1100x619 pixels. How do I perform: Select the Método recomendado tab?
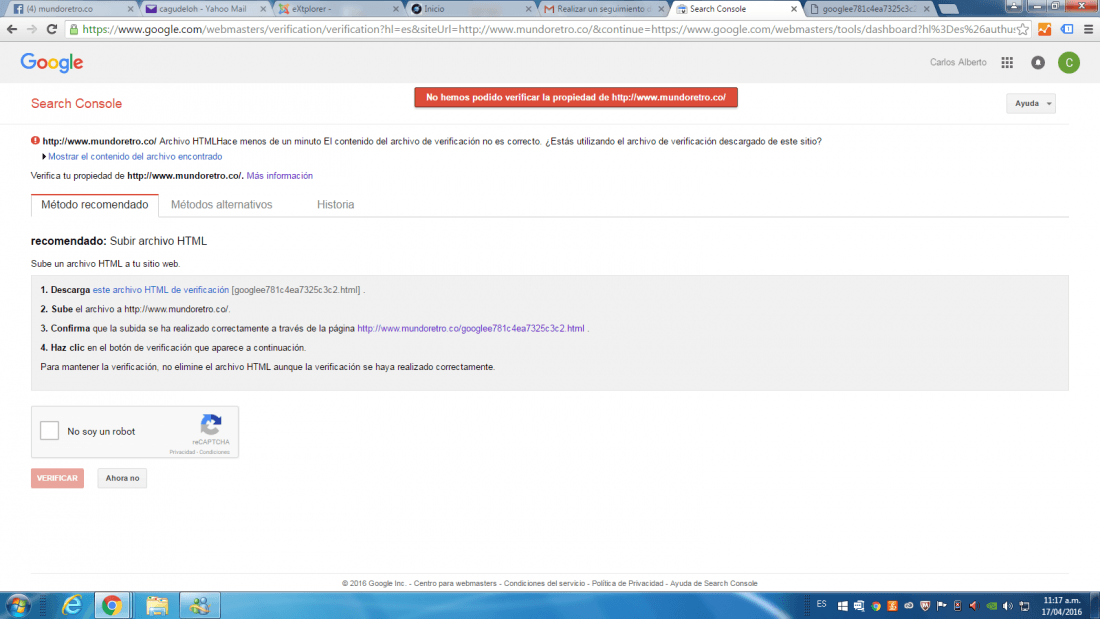[95, 205]
